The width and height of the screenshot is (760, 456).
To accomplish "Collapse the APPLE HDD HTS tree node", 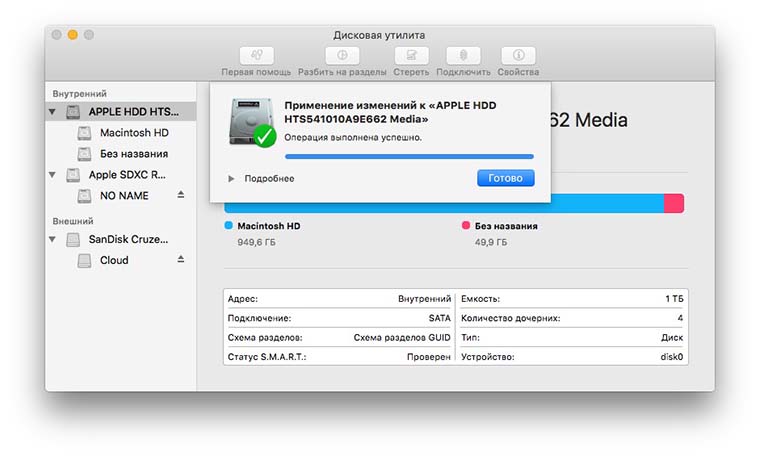I will coord(52,112).
